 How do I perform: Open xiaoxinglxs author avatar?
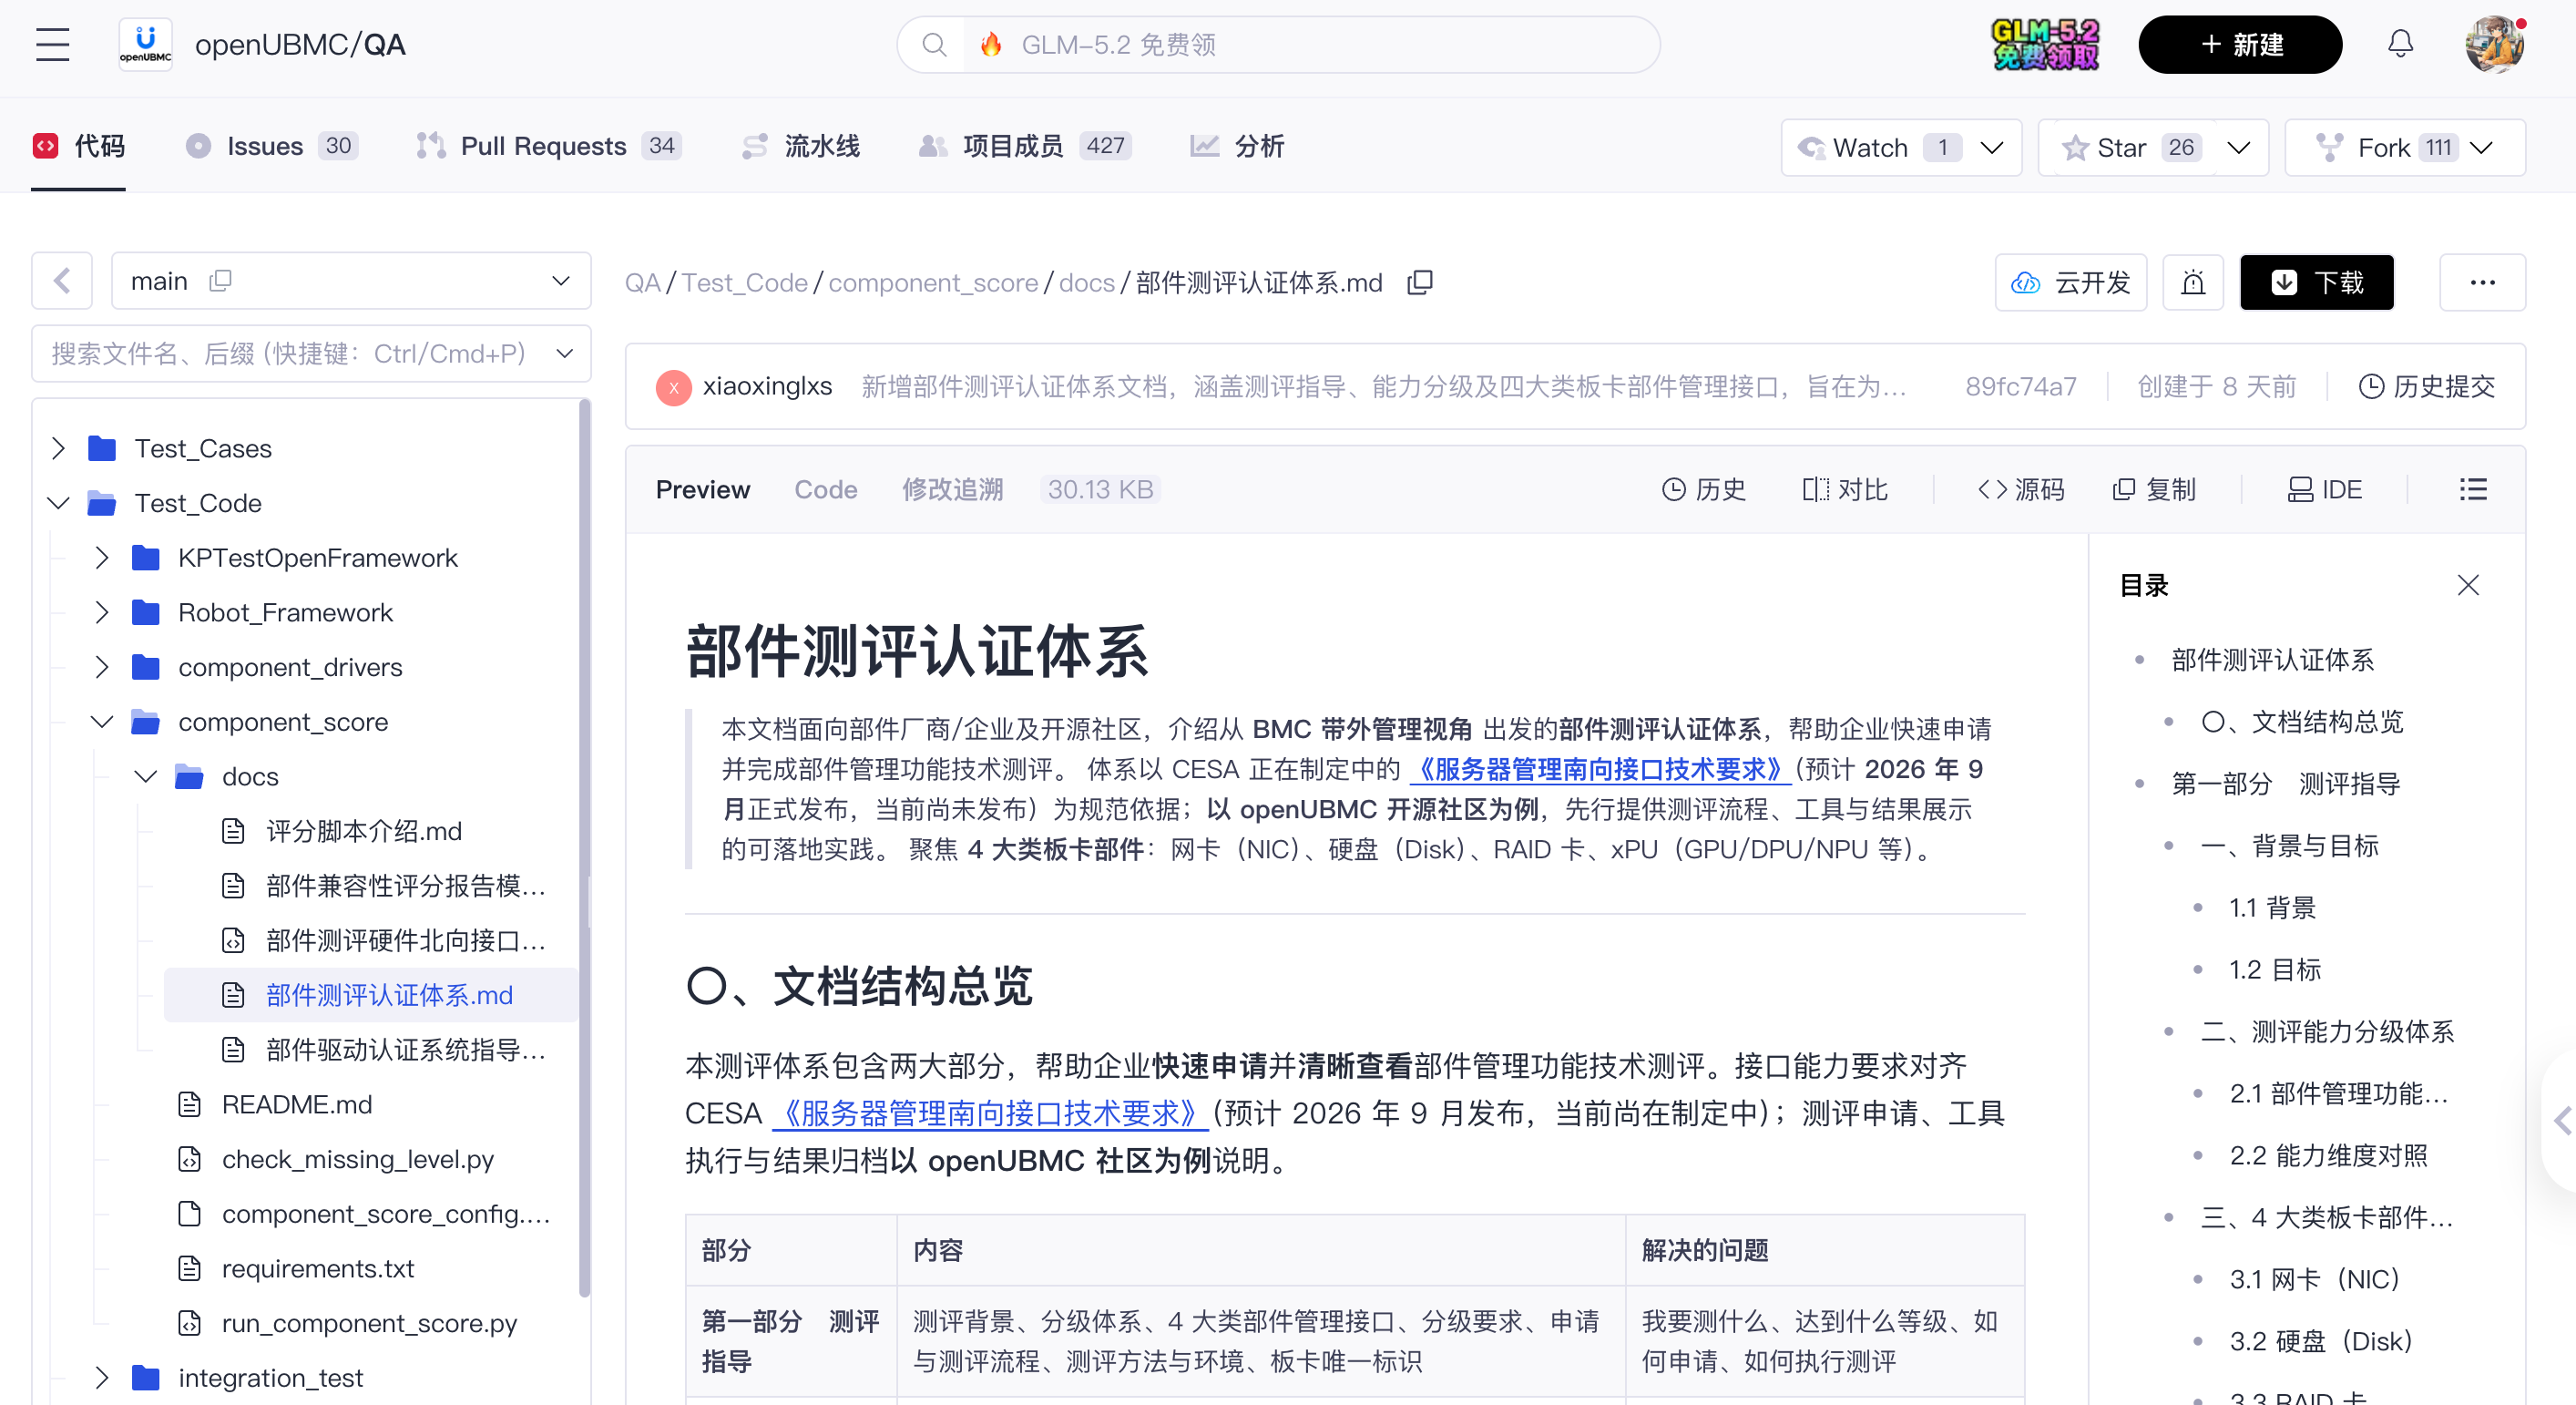click(x=674, y=387)
